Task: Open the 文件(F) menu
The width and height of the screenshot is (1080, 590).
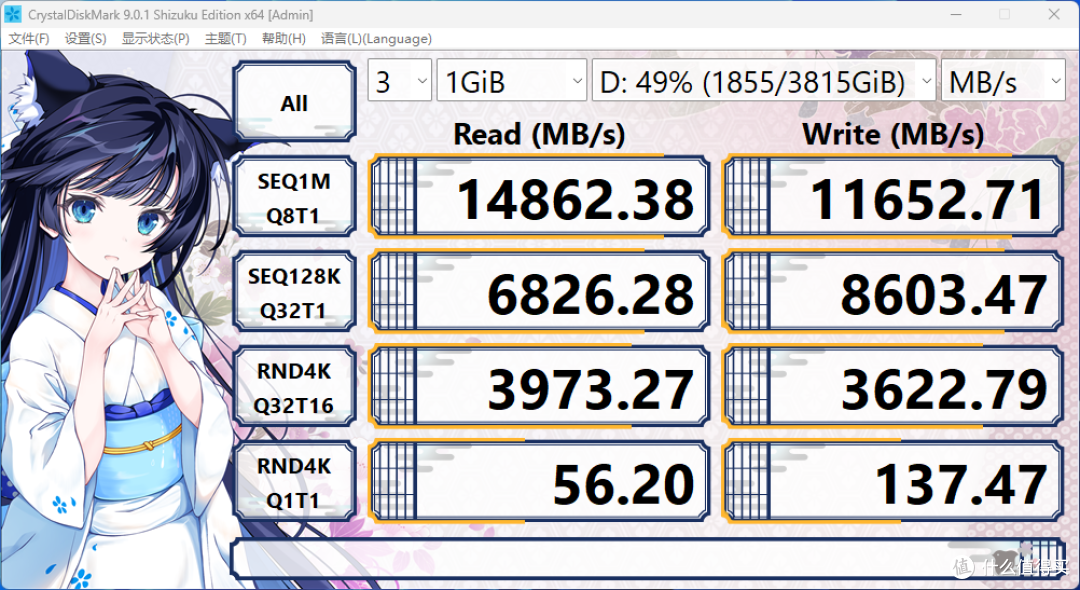Action: pos(29,39)
